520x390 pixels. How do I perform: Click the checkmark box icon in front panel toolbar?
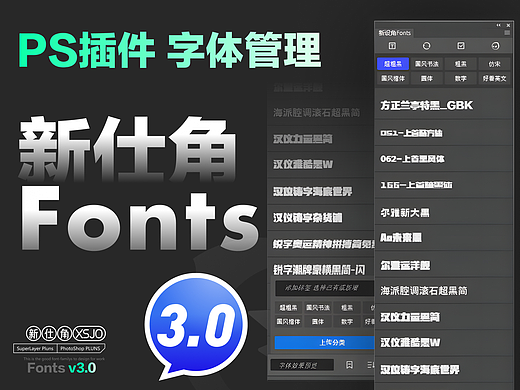[x=461, y=46]
